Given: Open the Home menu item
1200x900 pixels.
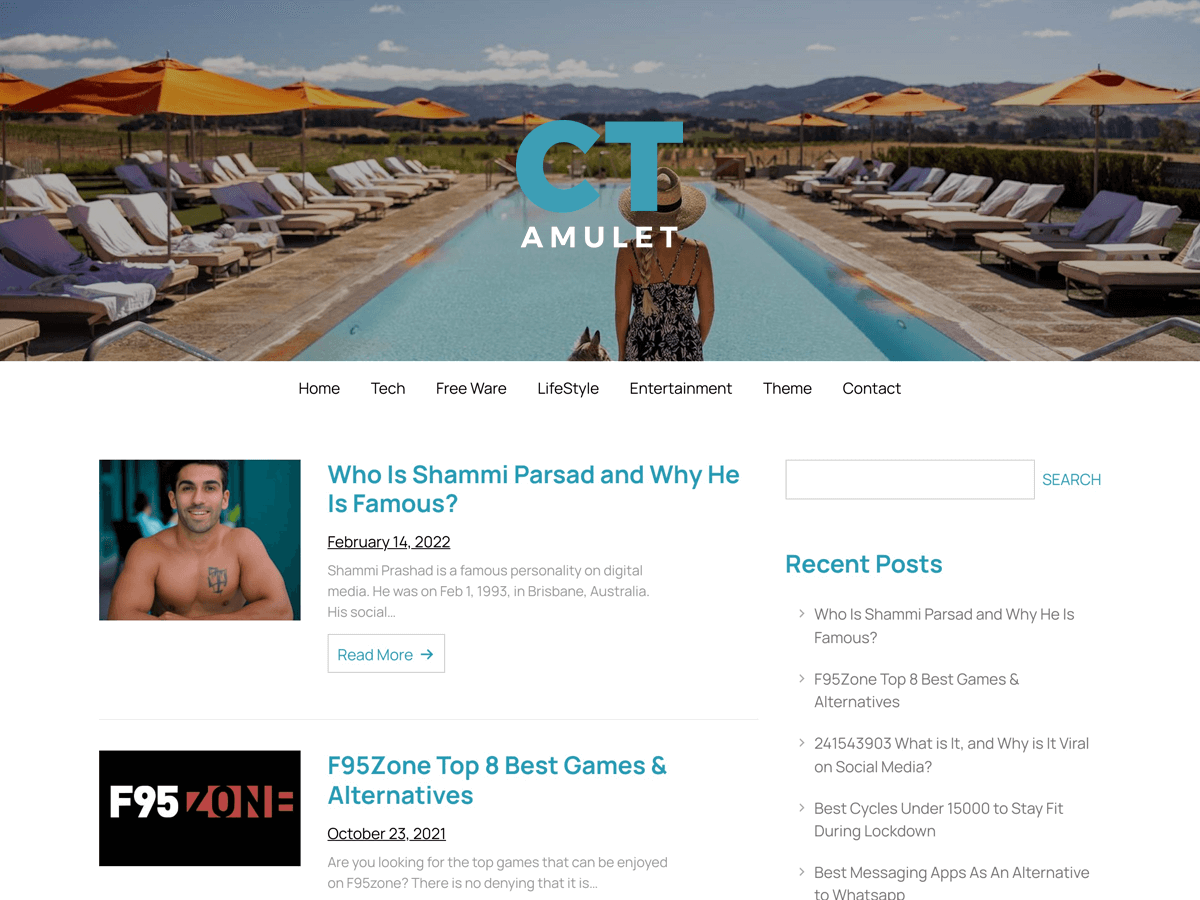Looking at the screenshot, I should point(319,388).
